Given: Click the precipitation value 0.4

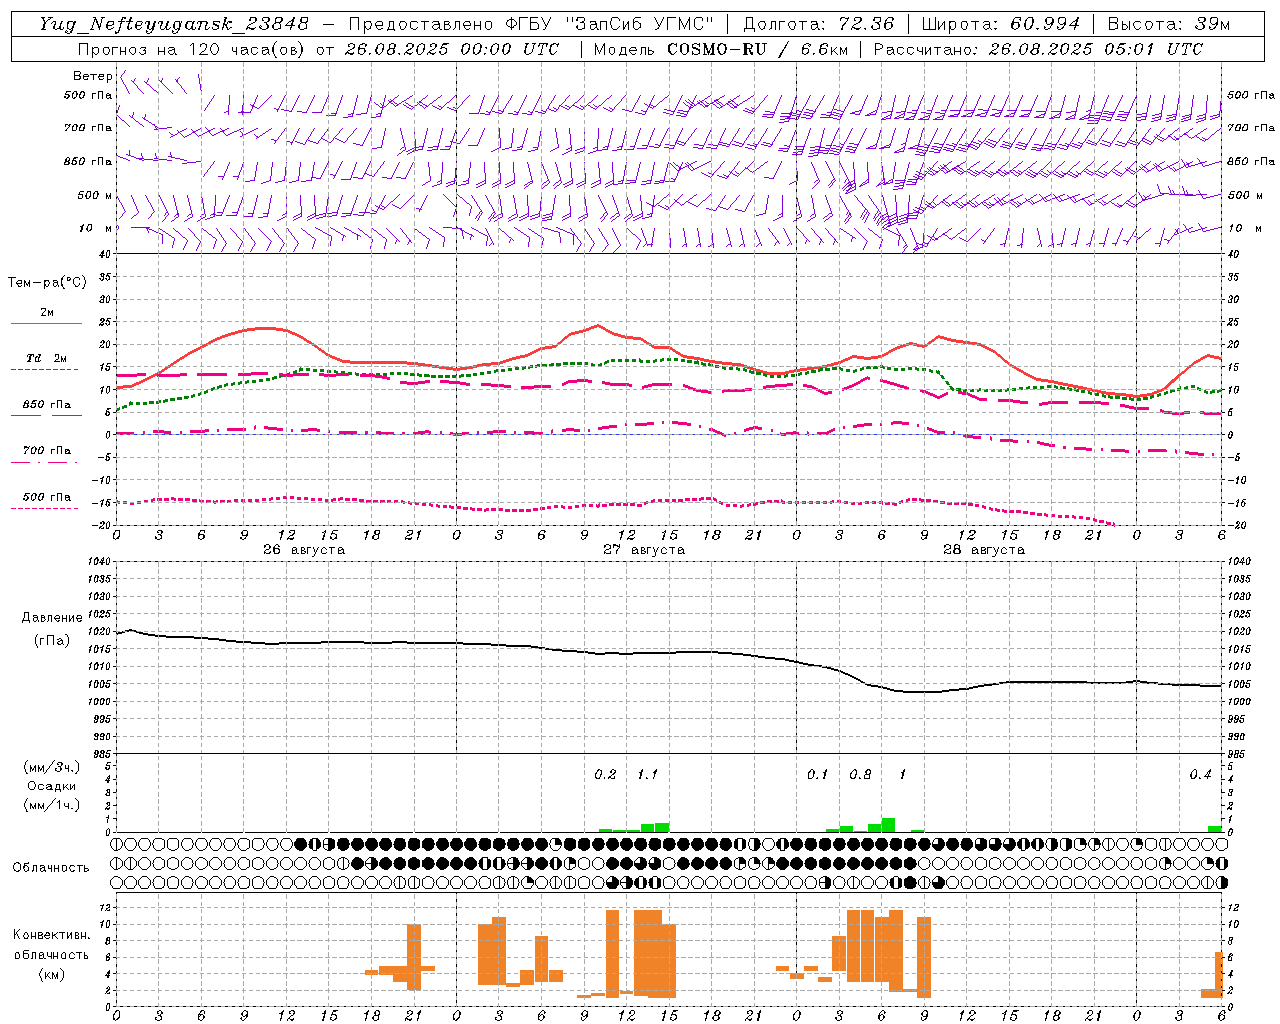Looking at the screenshot, I should tap(1200, 775).
